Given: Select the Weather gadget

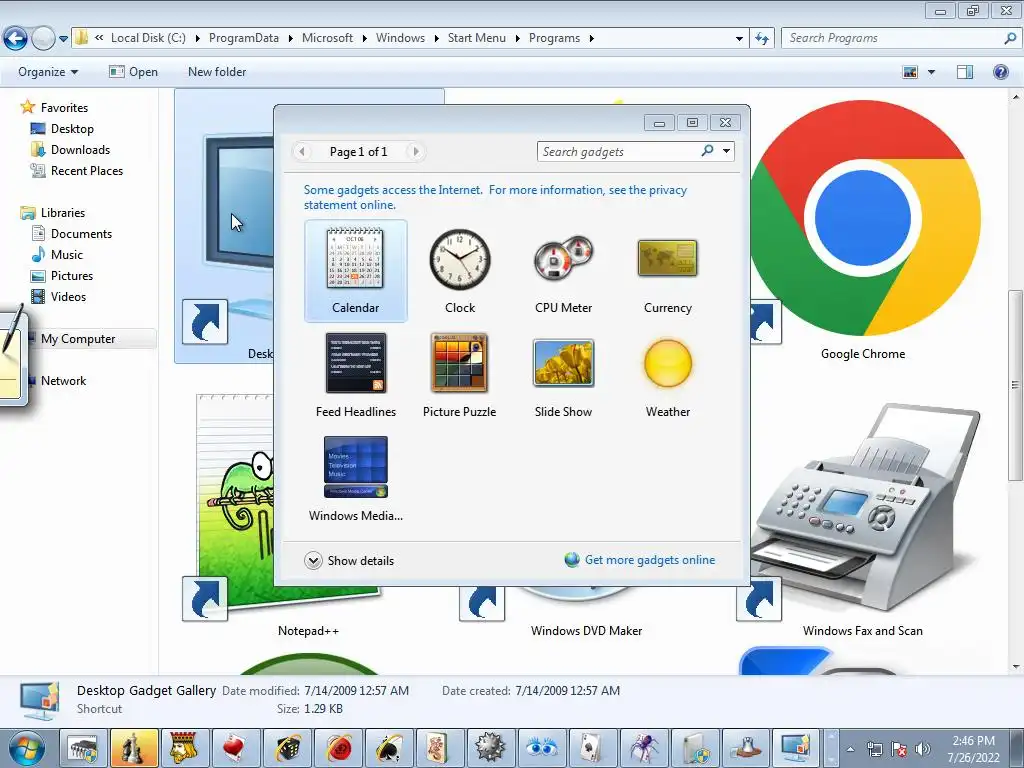Looking at the screenshot, I should click(667, 376).
